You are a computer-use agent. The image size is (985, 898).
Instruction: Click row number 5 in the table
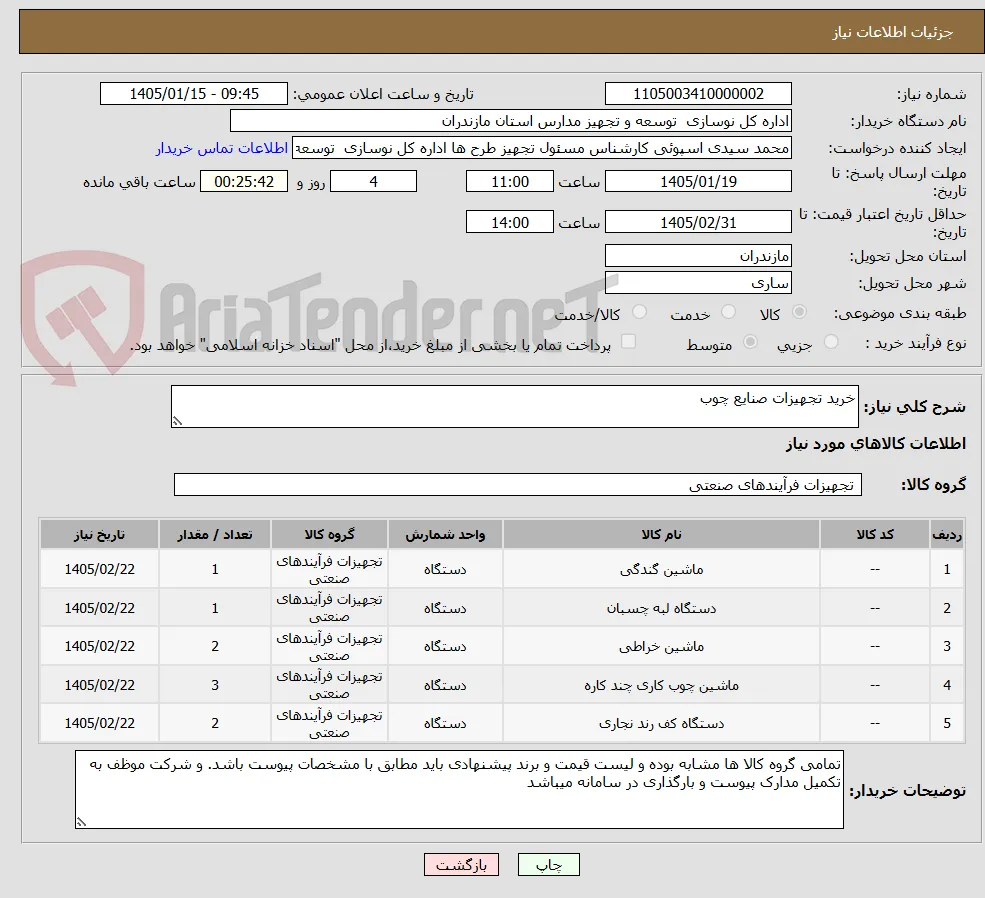click(x=947, y=723)
